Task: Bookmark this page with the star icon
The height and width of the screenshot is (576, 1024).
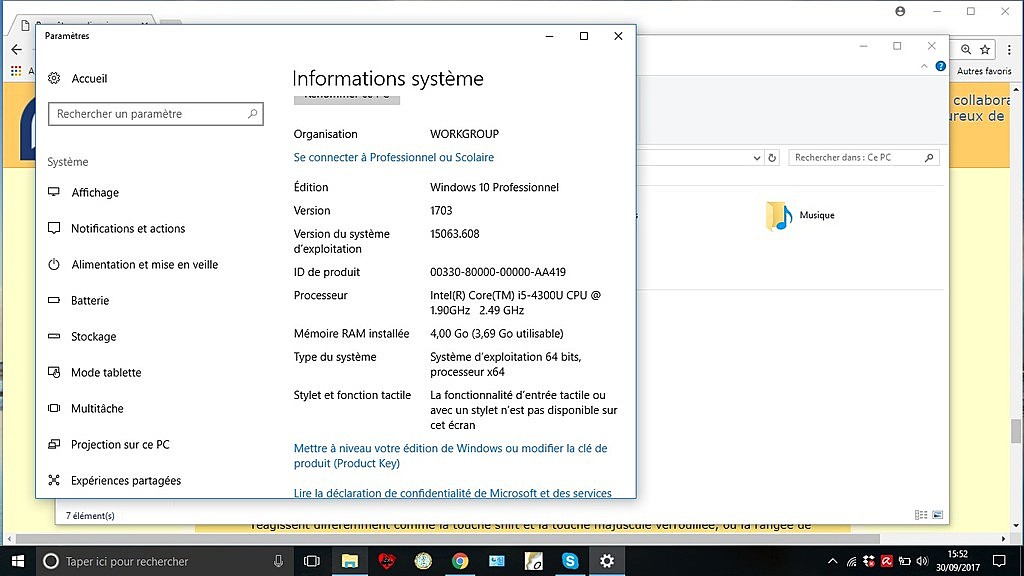Action: click(985, 50)
